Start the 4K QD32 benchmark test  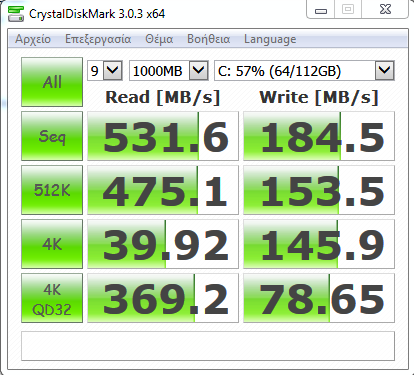[x=52, y=298]
